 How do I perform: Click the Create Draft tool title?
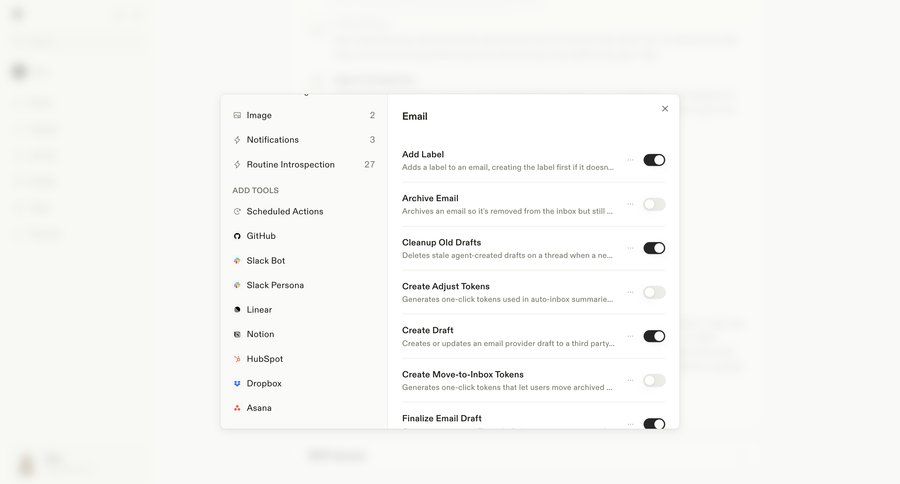[428, 331]
